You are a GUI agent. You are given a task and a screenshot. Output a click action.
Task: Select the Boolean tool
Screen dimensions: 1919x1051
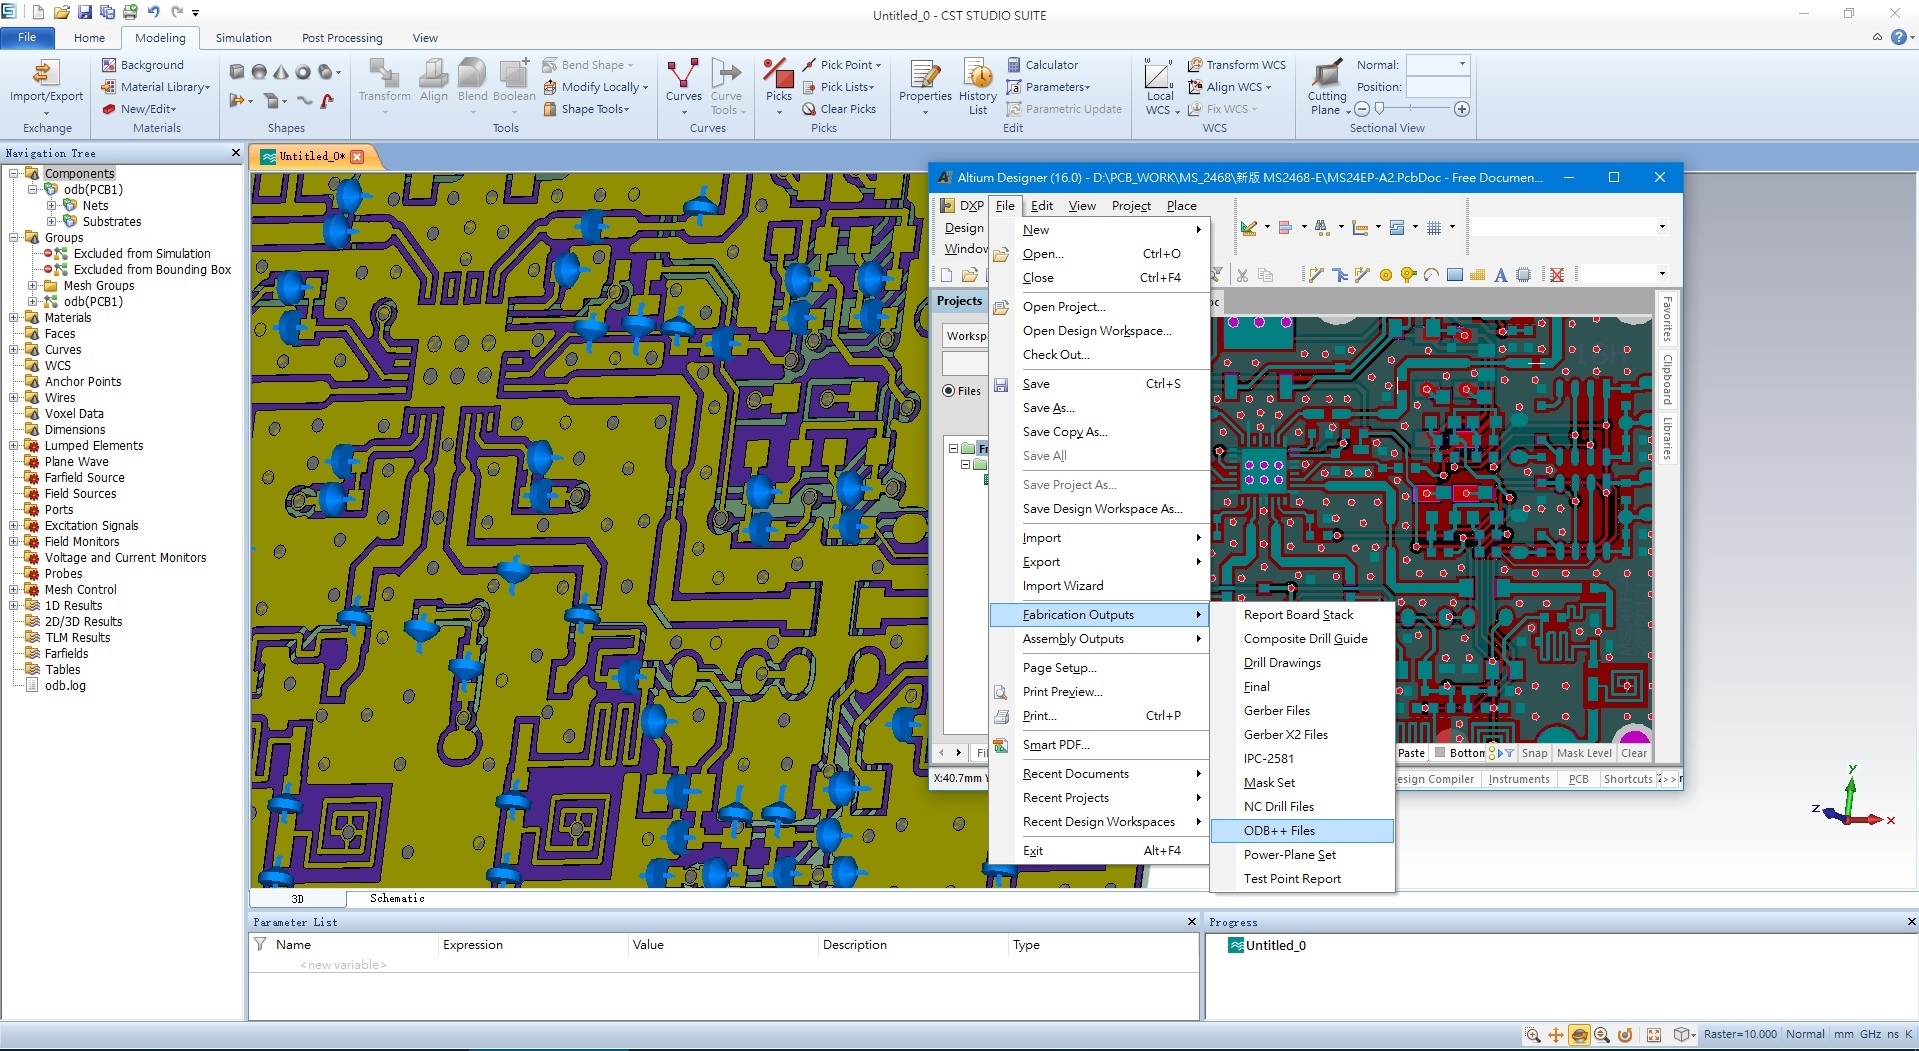(514, 82)
